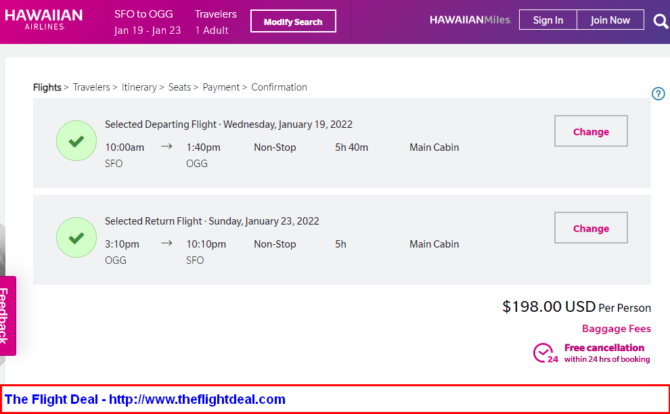This screenshot has height=414, width=670.
Task: Select the Travelers breadcrumb step
Action: 91,87
